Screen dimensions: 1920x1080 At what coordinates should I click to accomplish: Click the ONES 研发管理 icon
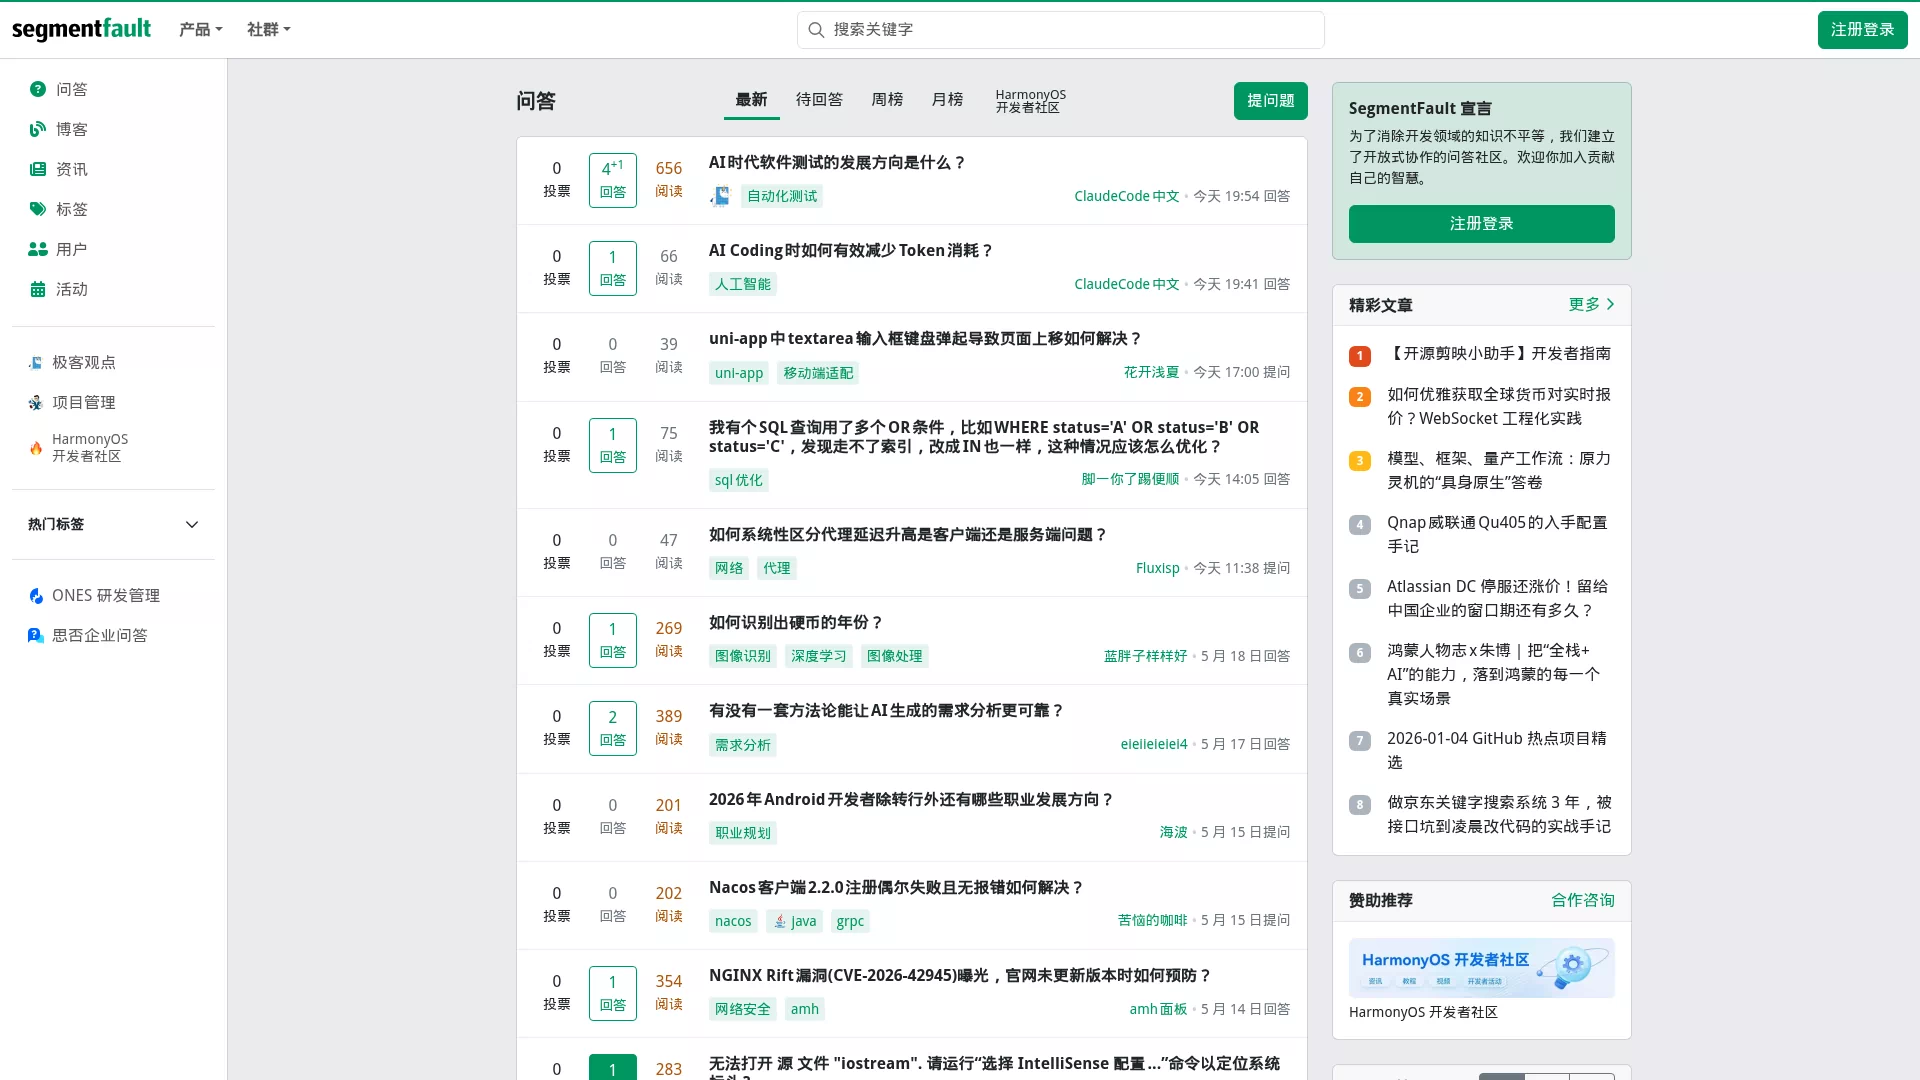(x=36, y=595)
